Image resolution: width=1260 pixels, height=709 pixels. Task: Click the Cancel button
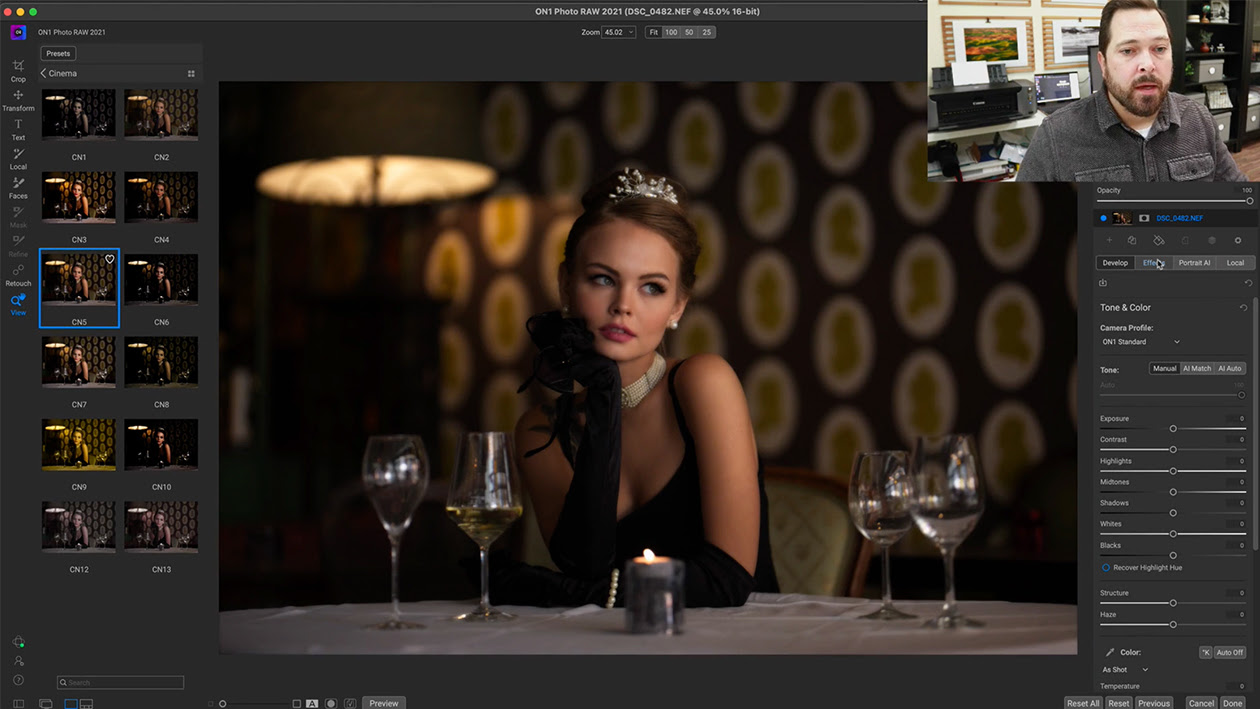[1201, 704]
